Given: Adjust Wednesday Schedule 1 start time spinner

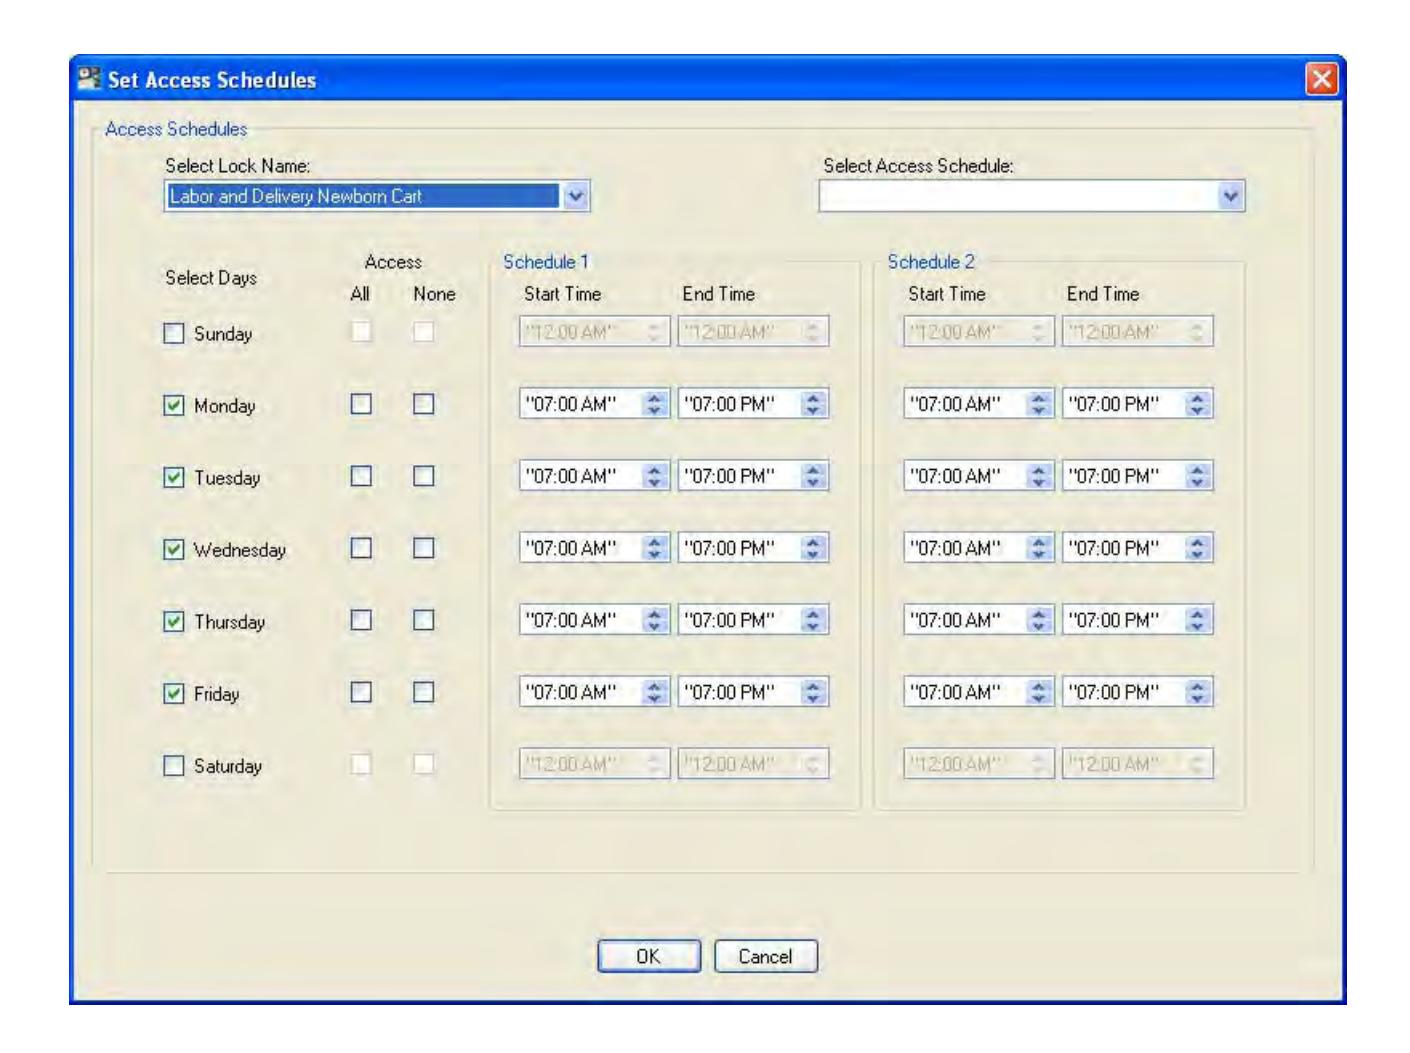Looking at the screenshot, I should tap(655, 548).
